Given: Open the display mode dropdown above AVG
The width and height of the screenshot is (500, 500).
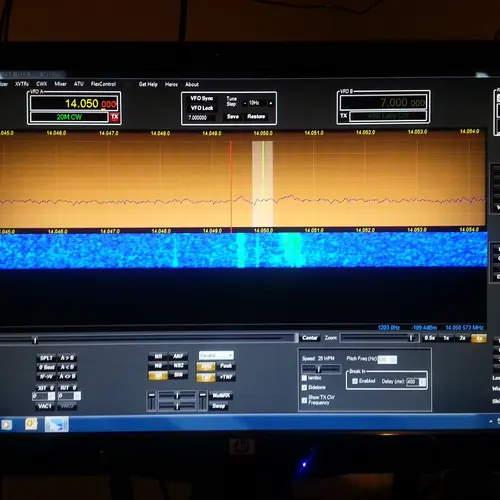Looking at the screenshot, I should click(216, 355).
